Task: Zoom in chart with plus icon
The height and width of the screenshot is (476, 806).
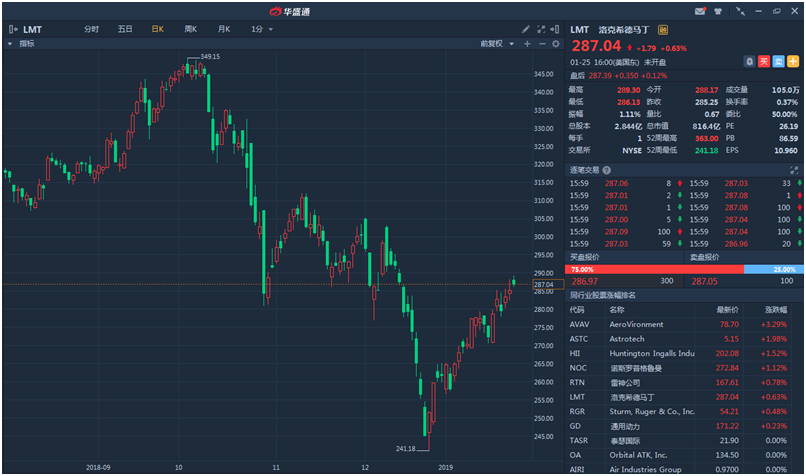Action: [x=527, y=44]
